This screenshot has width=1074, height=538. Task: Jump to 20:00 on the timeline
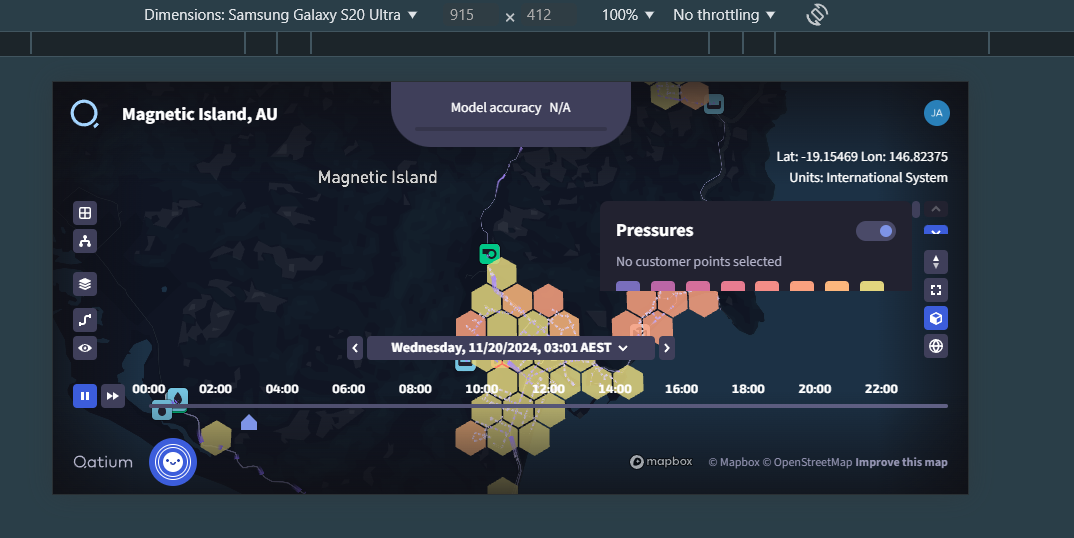814,389
